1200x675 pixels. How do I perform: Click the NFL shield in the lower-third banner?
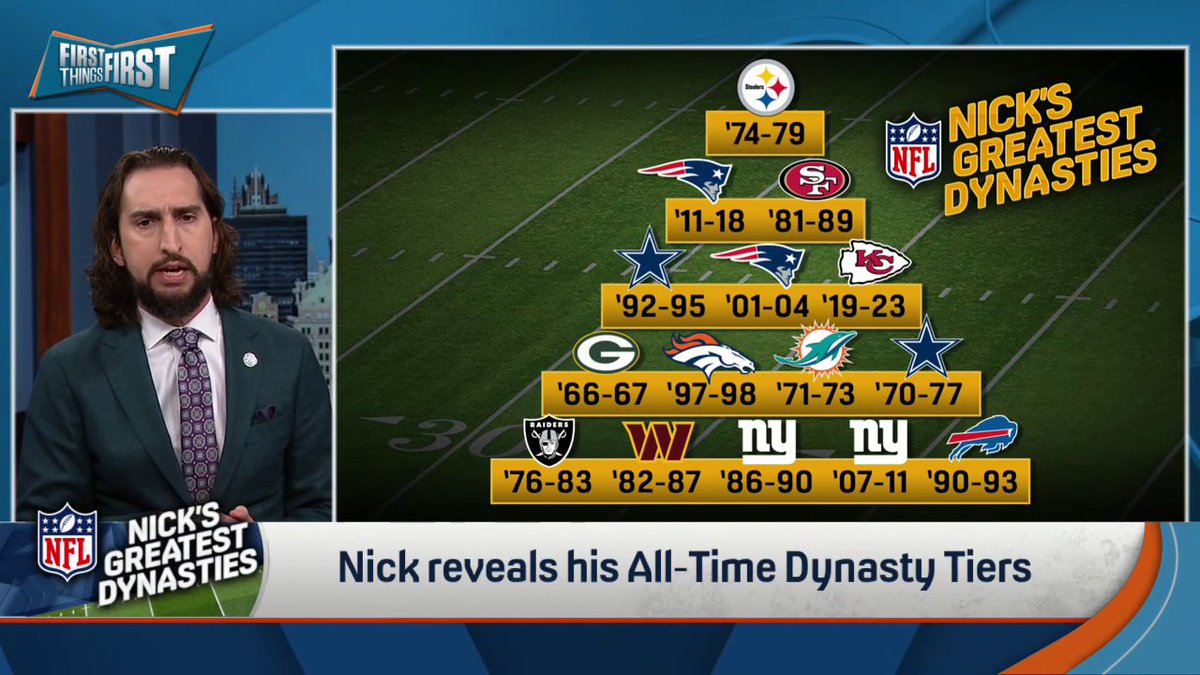coord(67,541)
